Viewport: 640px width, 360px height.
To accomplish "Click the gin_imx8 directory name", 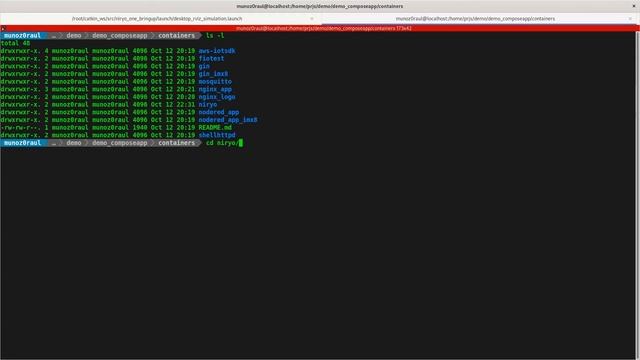I will click(213, 74).
